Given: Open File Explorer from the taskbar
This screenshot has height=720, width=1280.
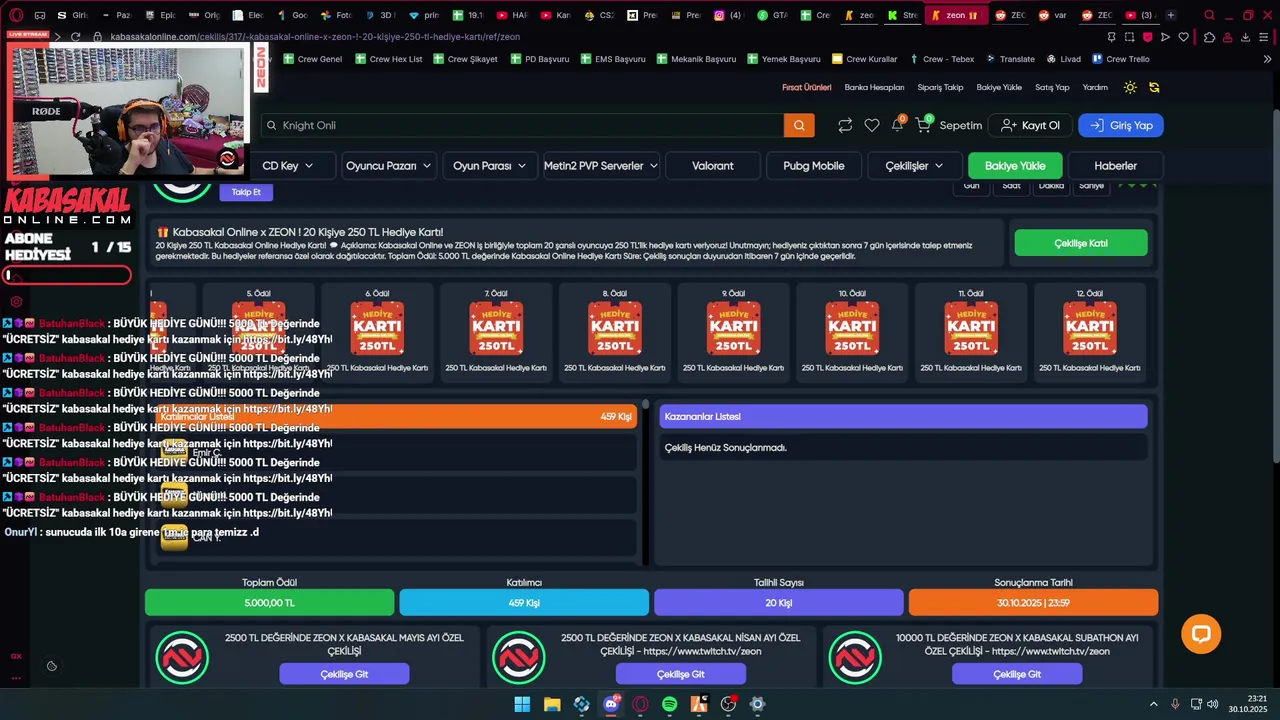Looking at the screenshot, I should click(x=552, y=704).
